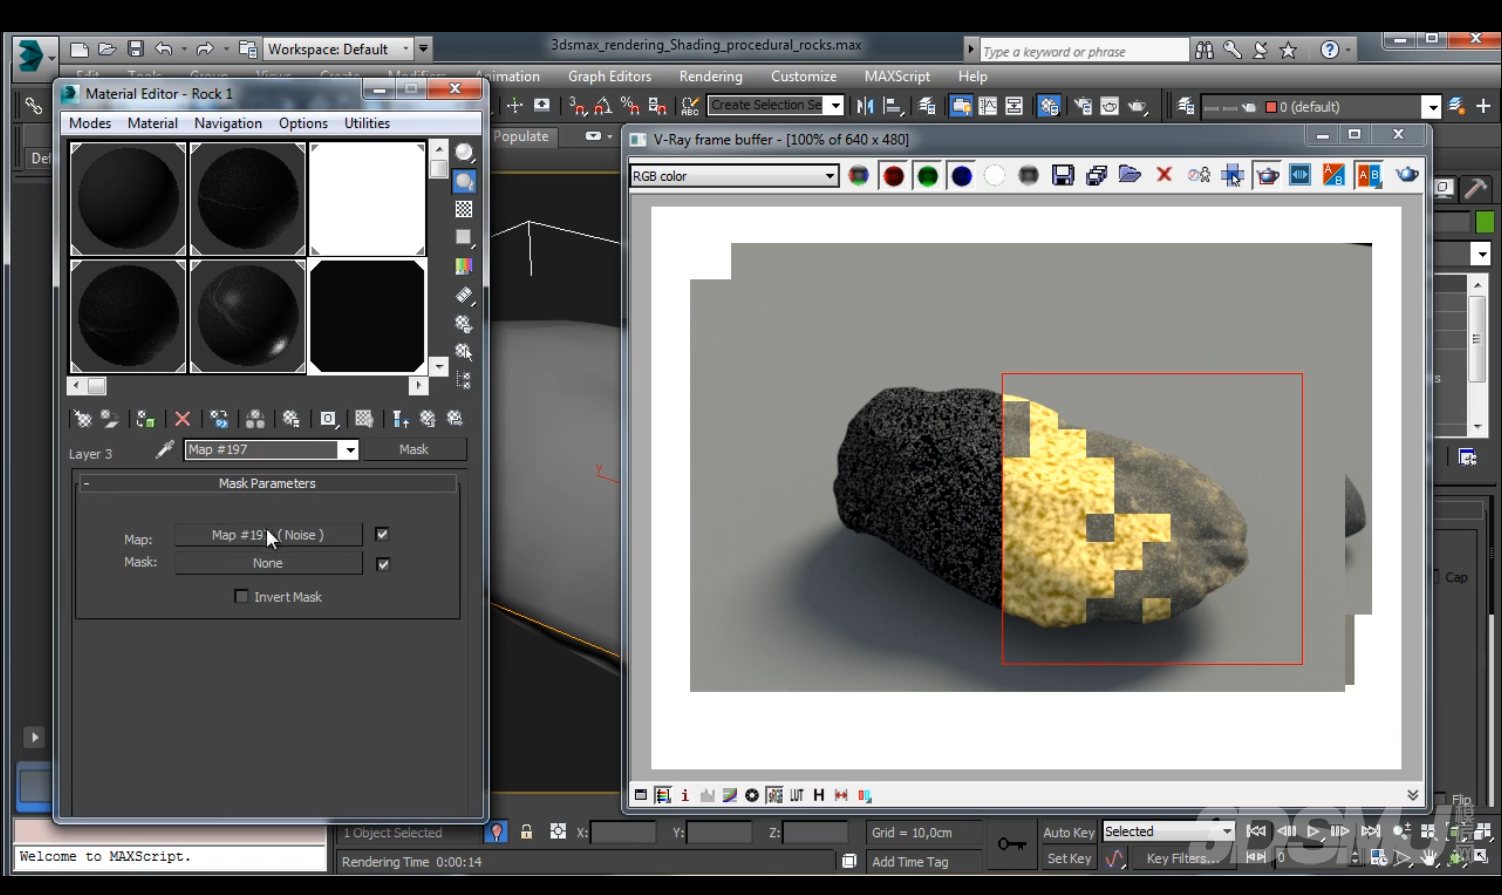The image size is (1502, 895).
Task: Toggle the Mask checkbox in Mask Parameters
Action: [x=382, y=564]
